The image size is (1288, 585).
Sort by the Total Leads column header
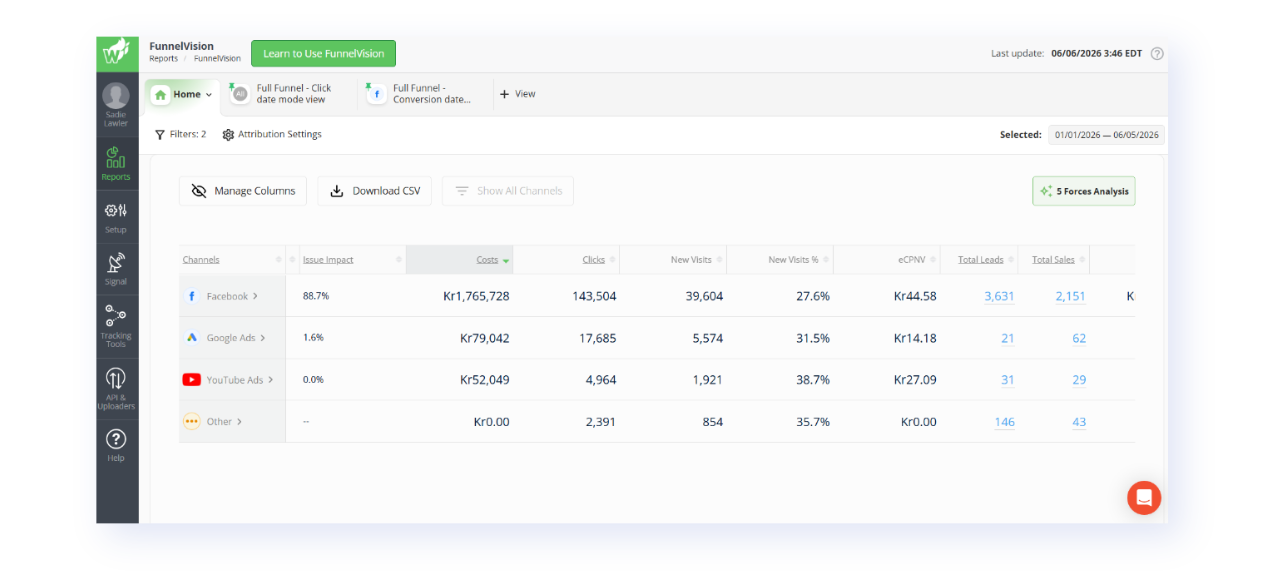pyautogui.click(x=980, y=260)
